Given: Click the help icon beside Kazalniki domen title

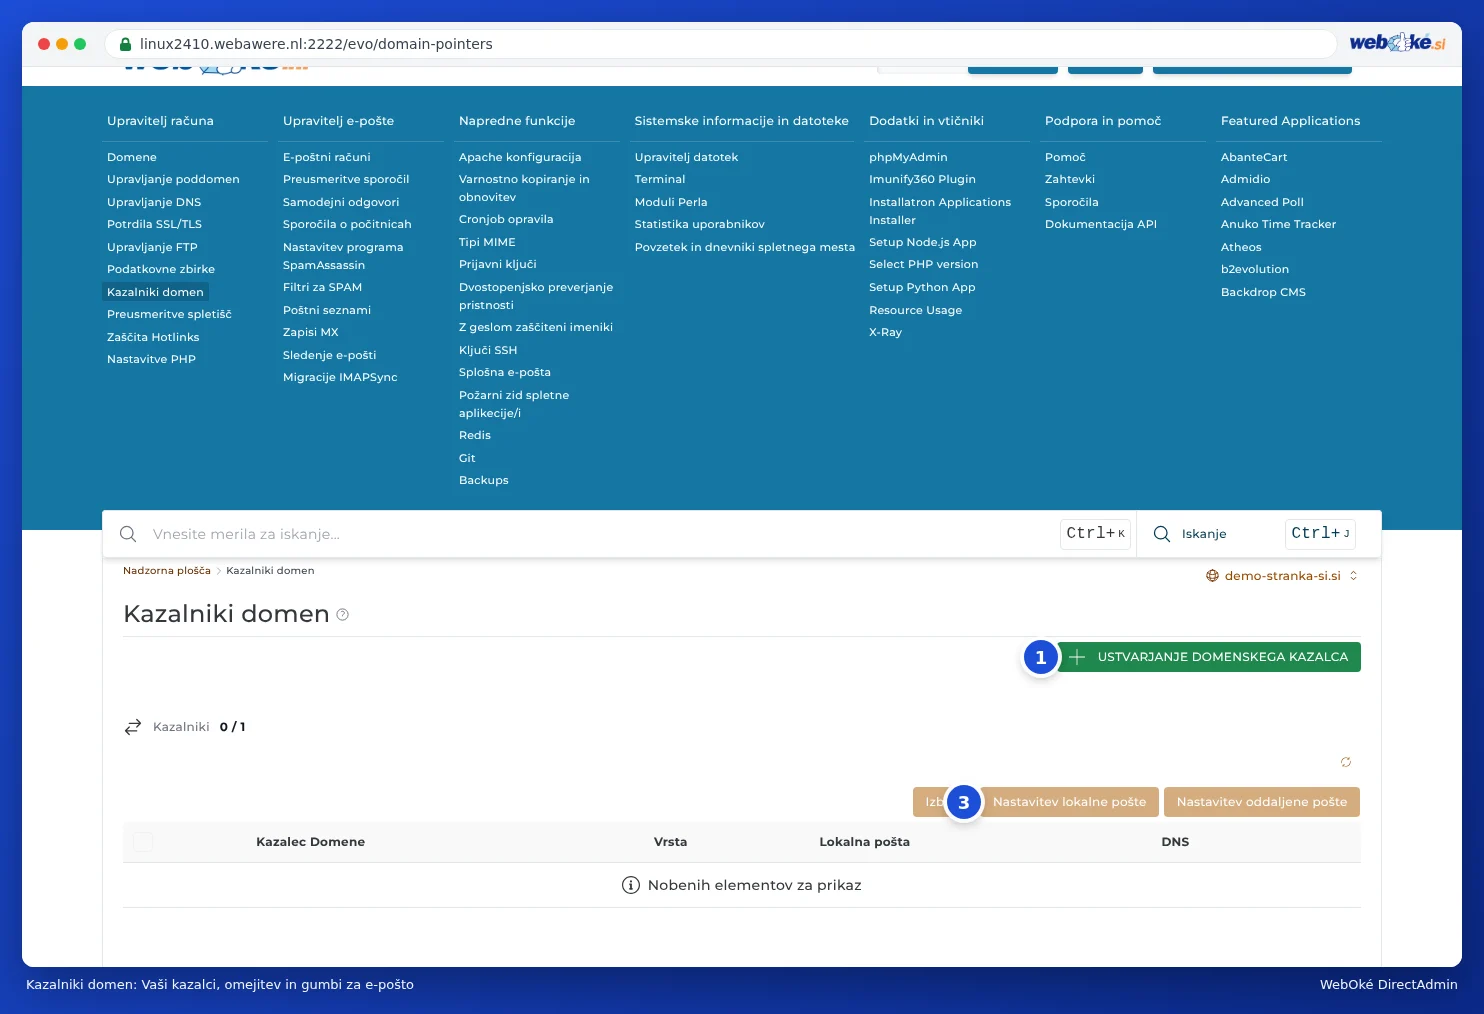Looking at the screenshot, I should tap(342, 615).
